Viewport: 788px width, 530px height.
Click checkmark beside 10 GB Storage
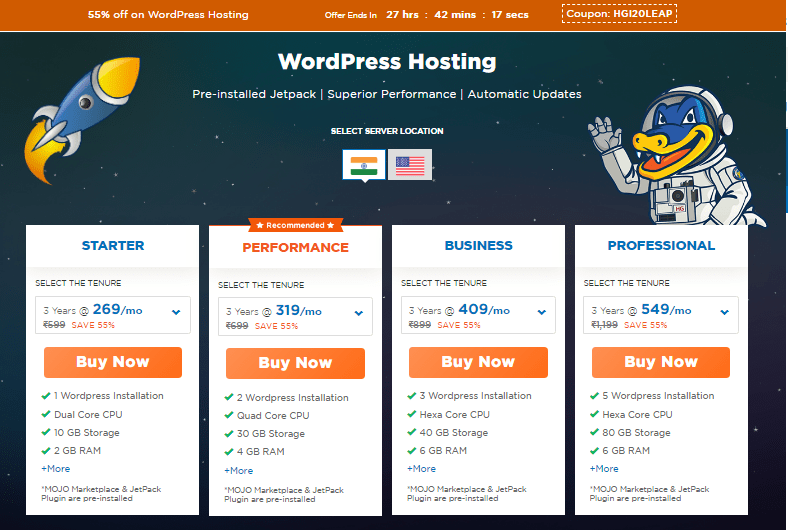pyautogui.click(x=46, y=432)
